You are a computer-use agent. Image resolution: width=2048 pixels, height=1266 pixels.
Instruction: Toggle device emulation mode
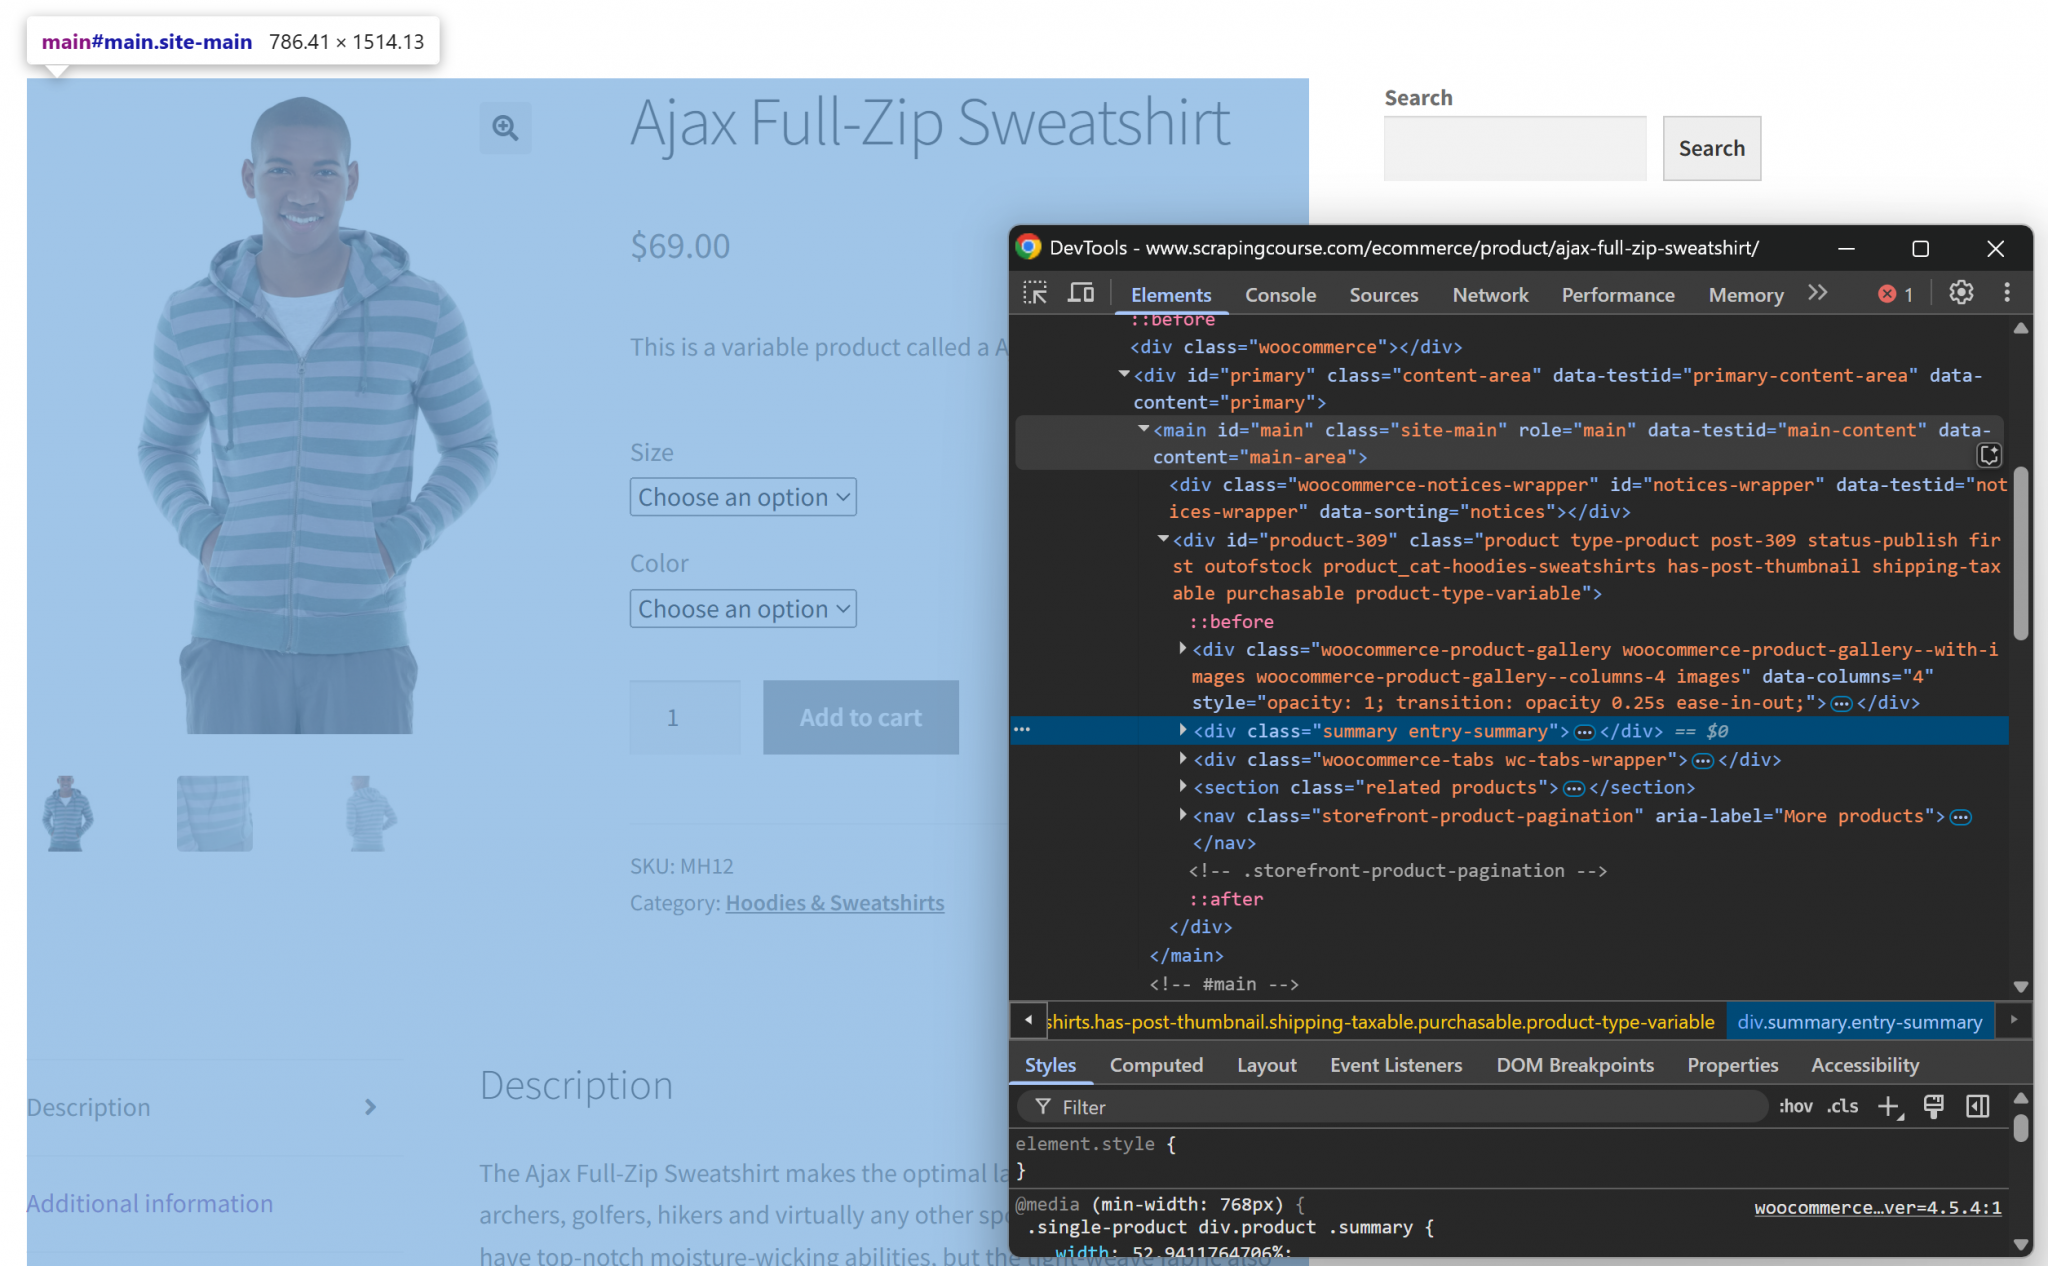tap(1080, 293)
